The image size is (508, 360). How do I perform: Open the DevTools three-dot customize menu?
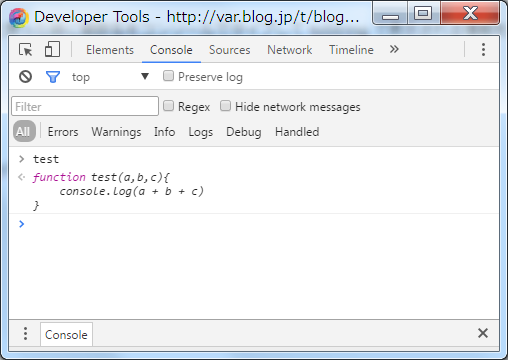point(483,50)
